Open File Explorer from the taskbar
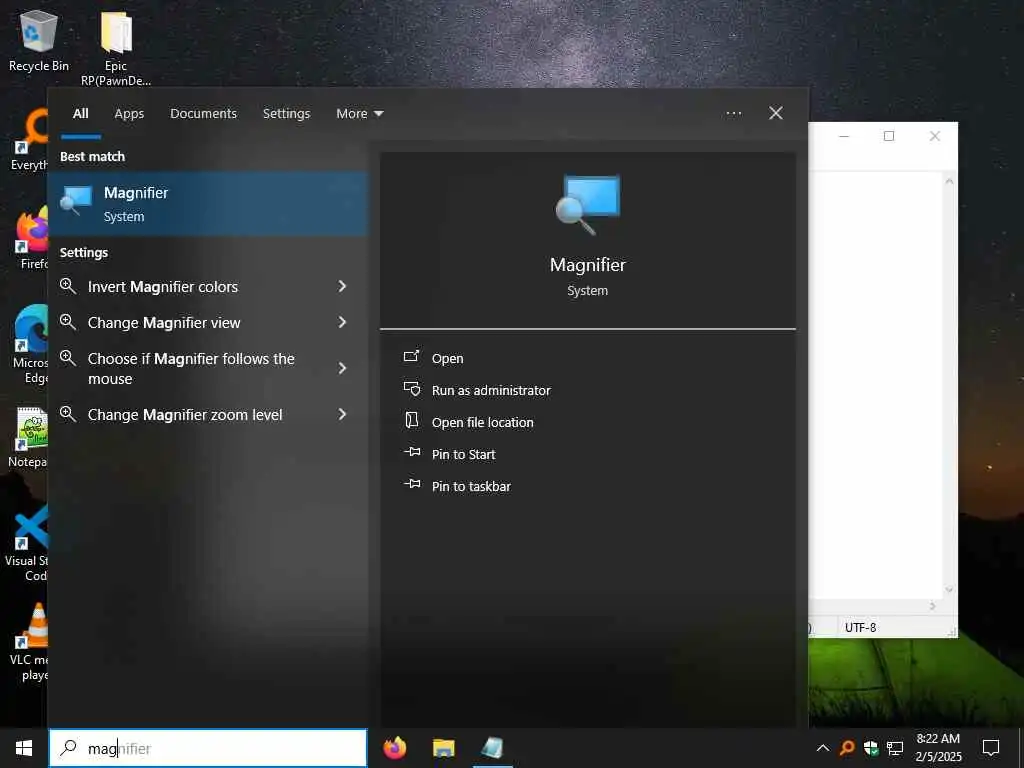 [x=443, y=748]
